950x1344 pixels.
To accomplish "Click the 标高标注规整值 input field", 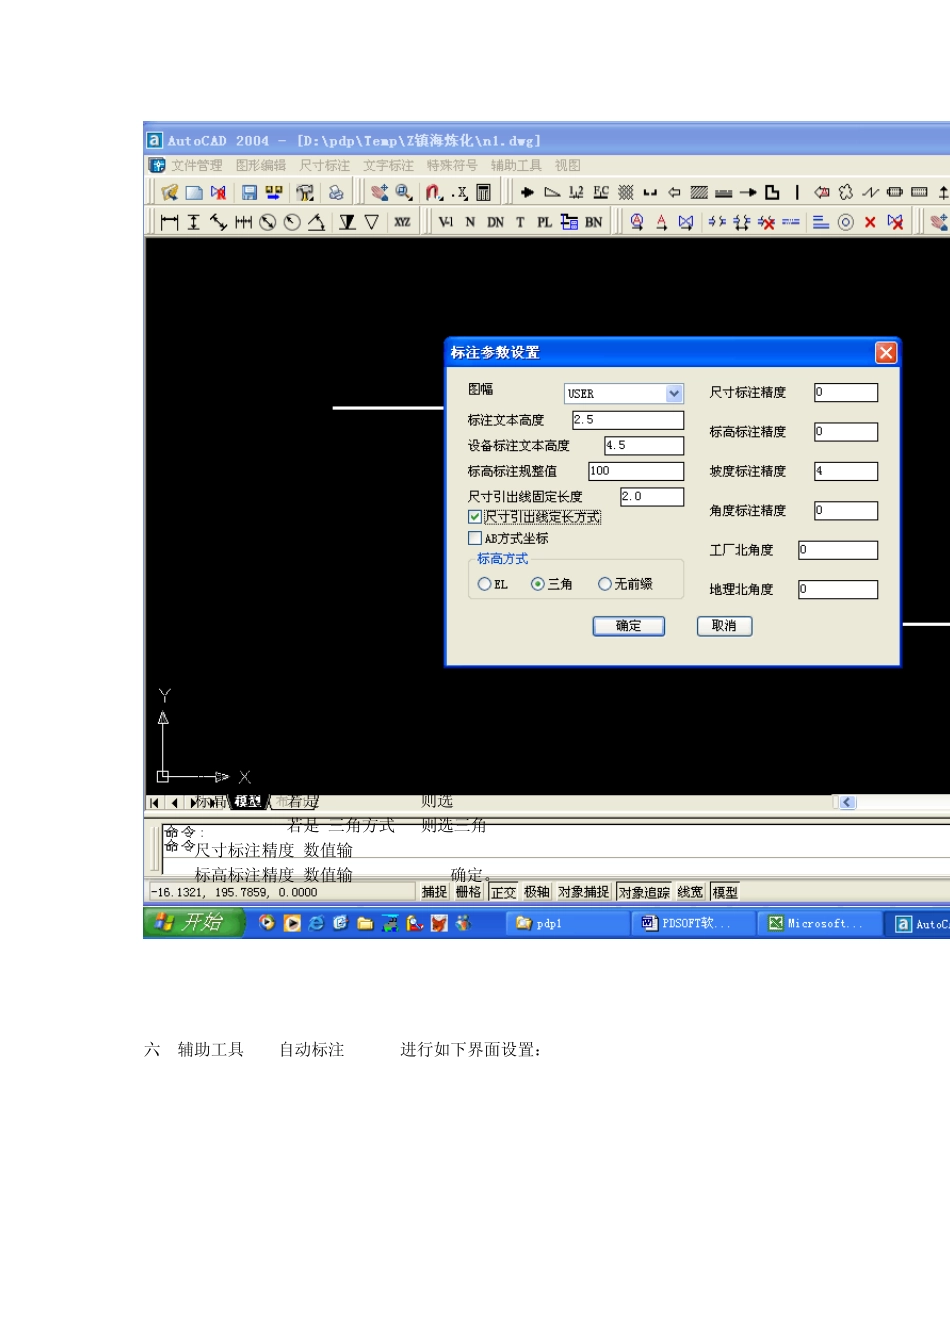I will [636, 471].
